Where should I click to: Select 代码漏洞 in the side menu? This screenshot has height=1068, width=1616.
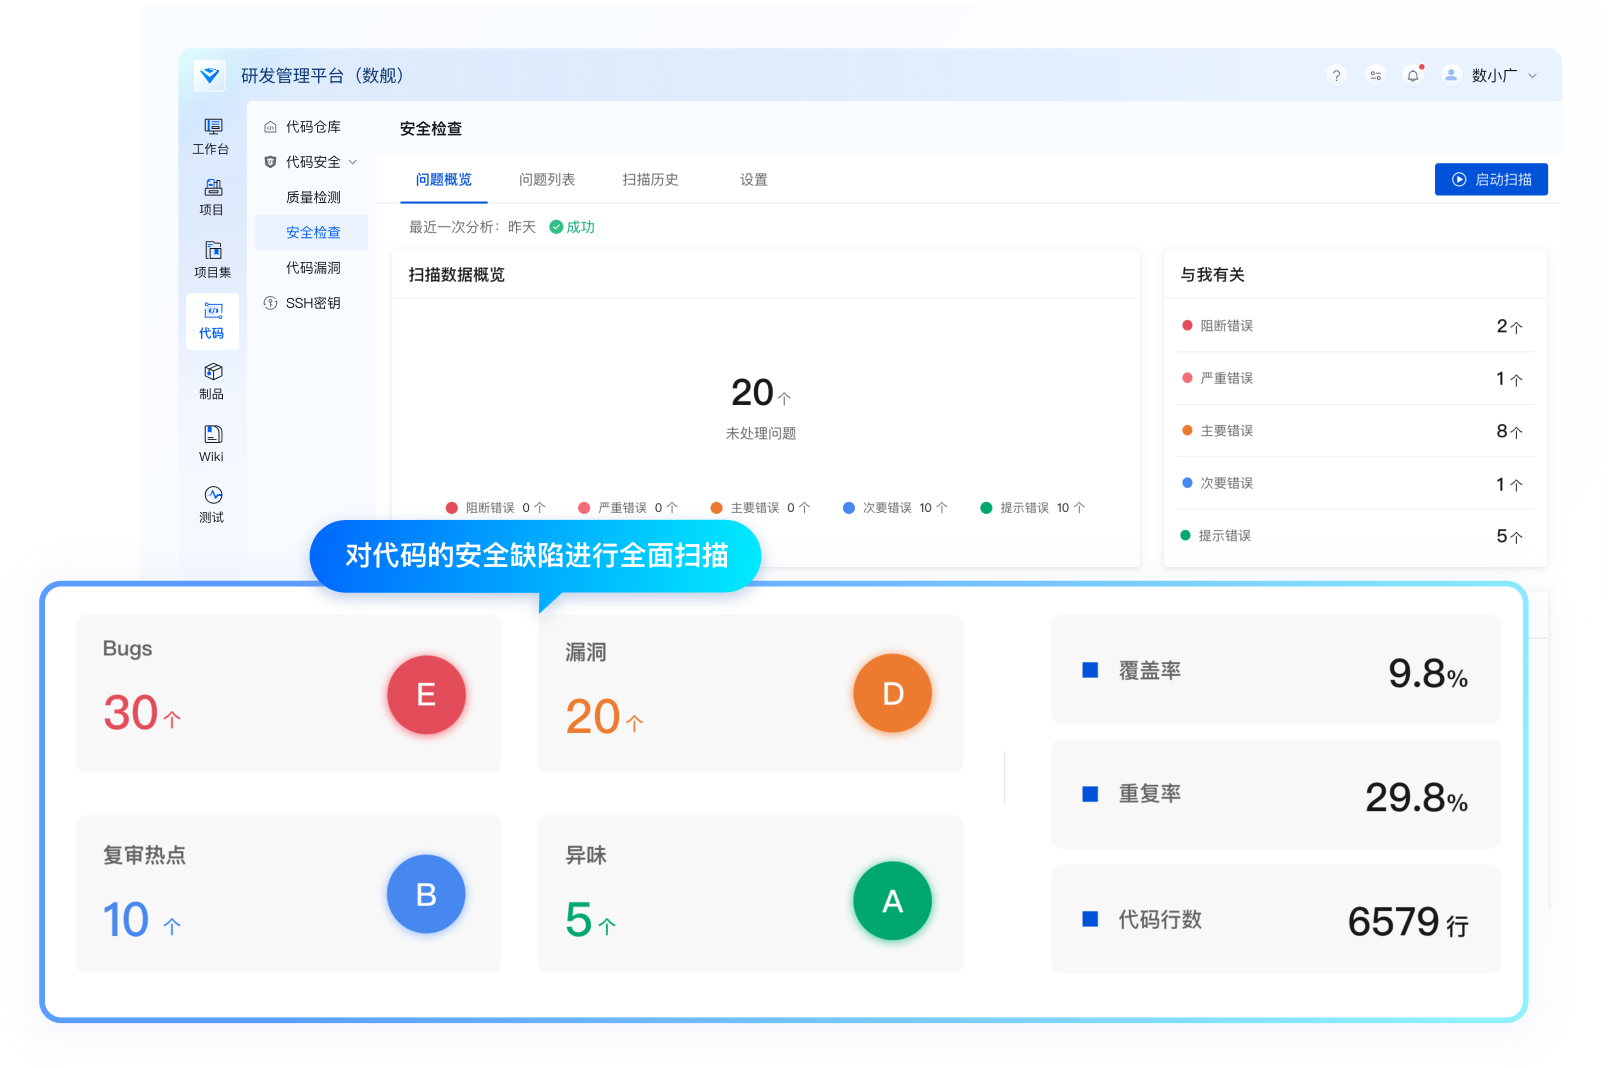(313, 268)
